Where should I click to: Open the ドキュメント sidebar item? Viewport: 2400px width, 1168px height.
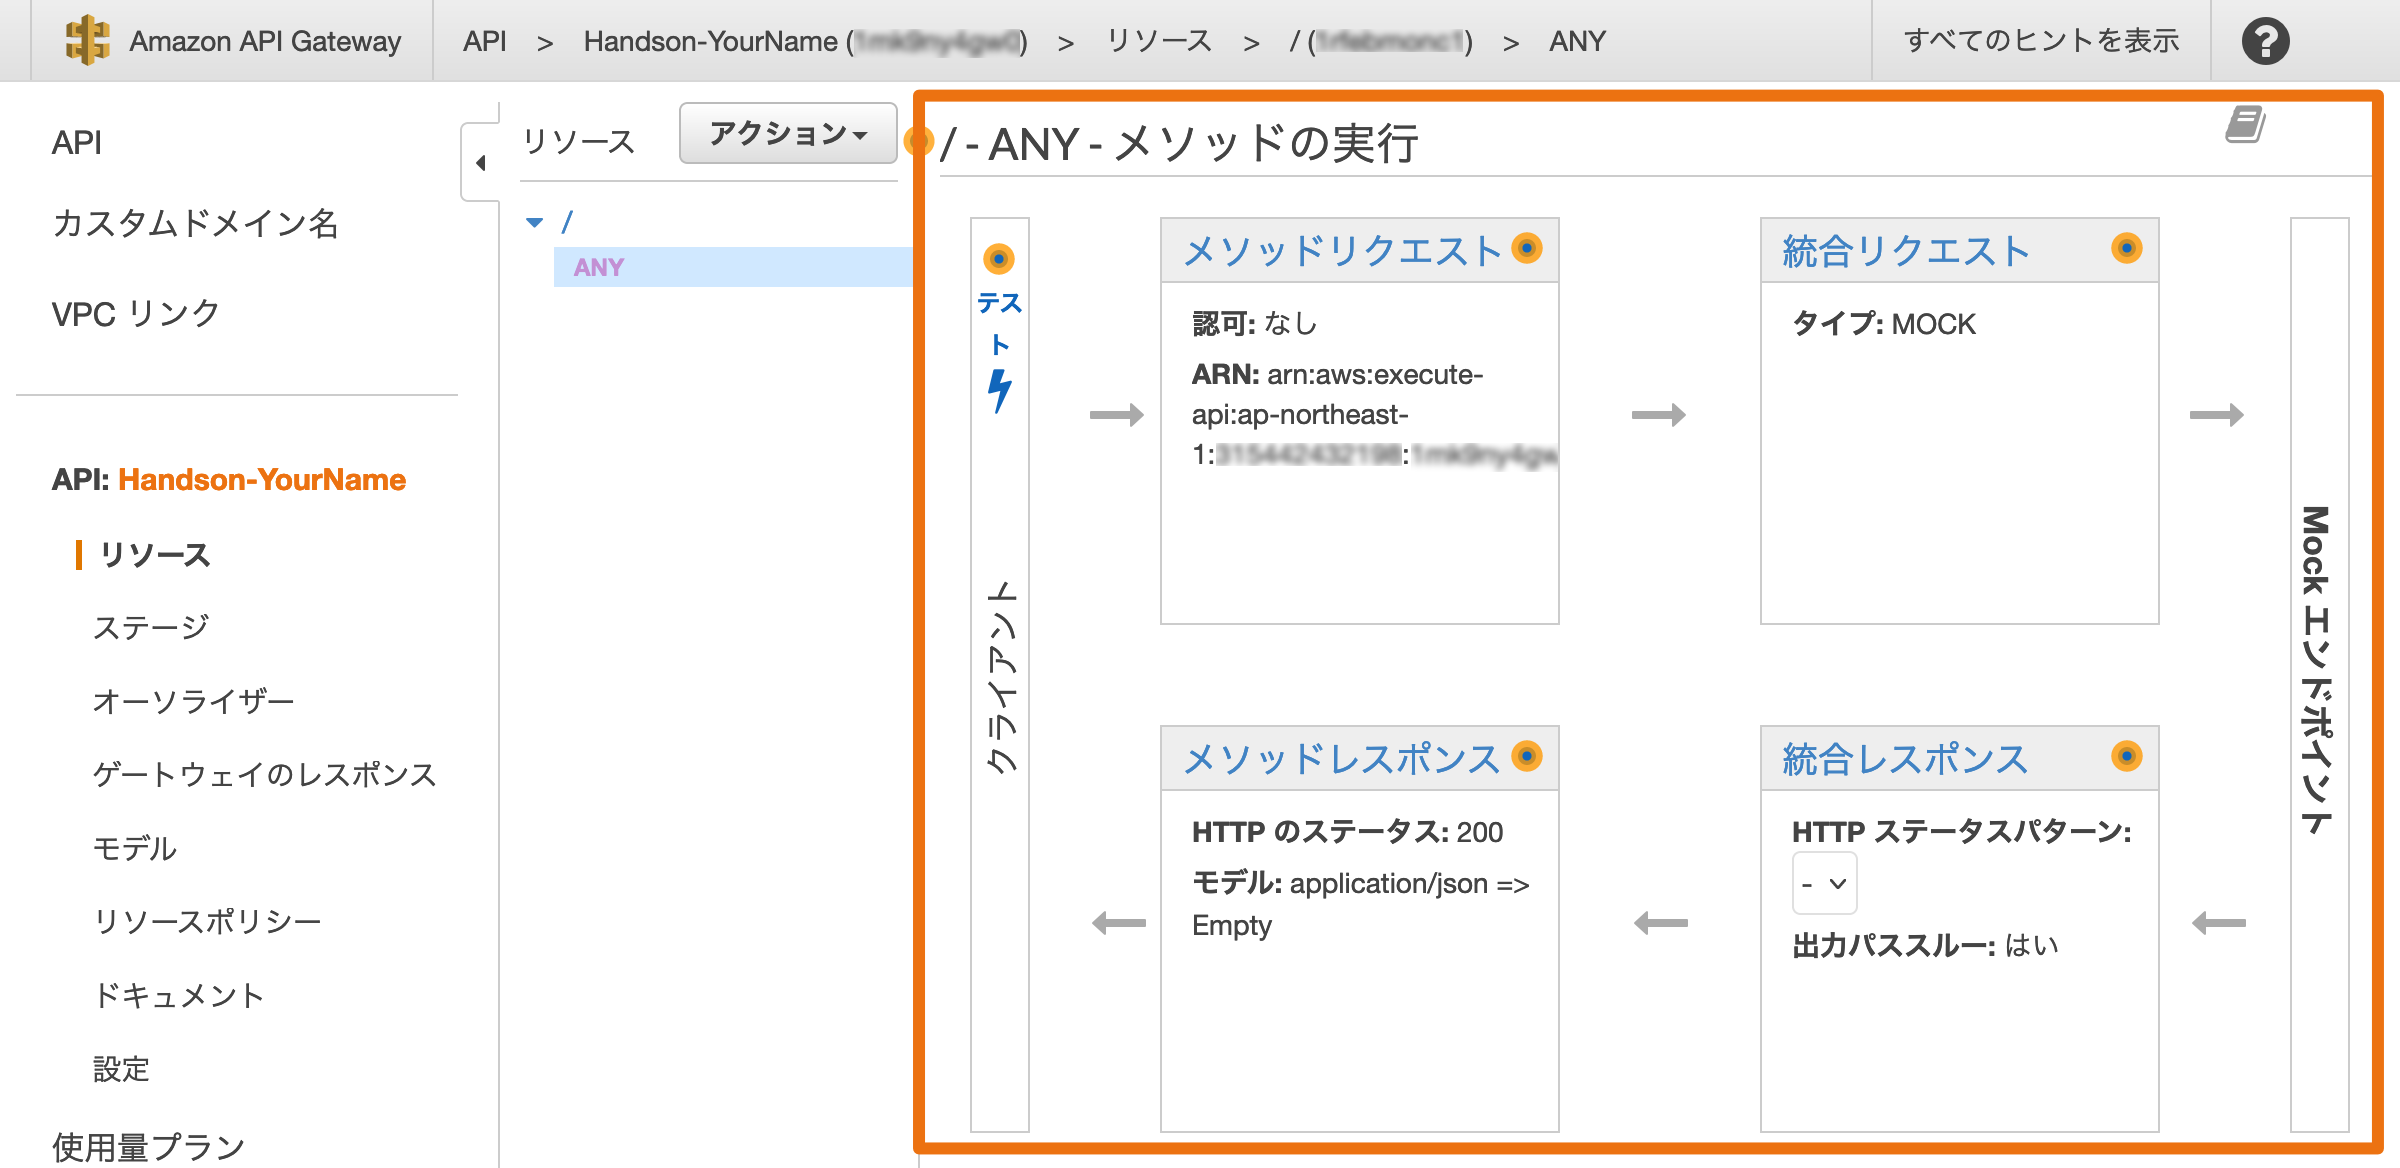[x=179, y=995]
